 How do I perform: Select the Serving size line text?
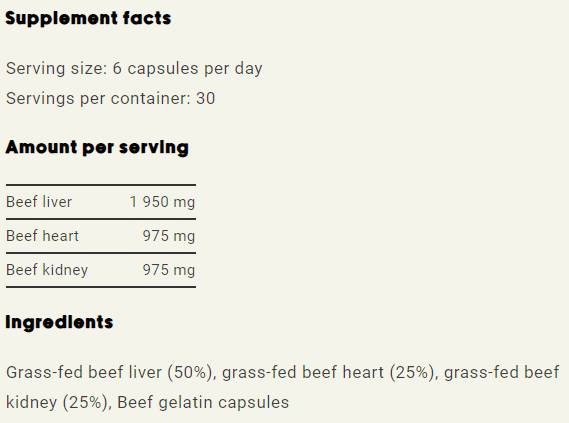(x=134, y=69)
